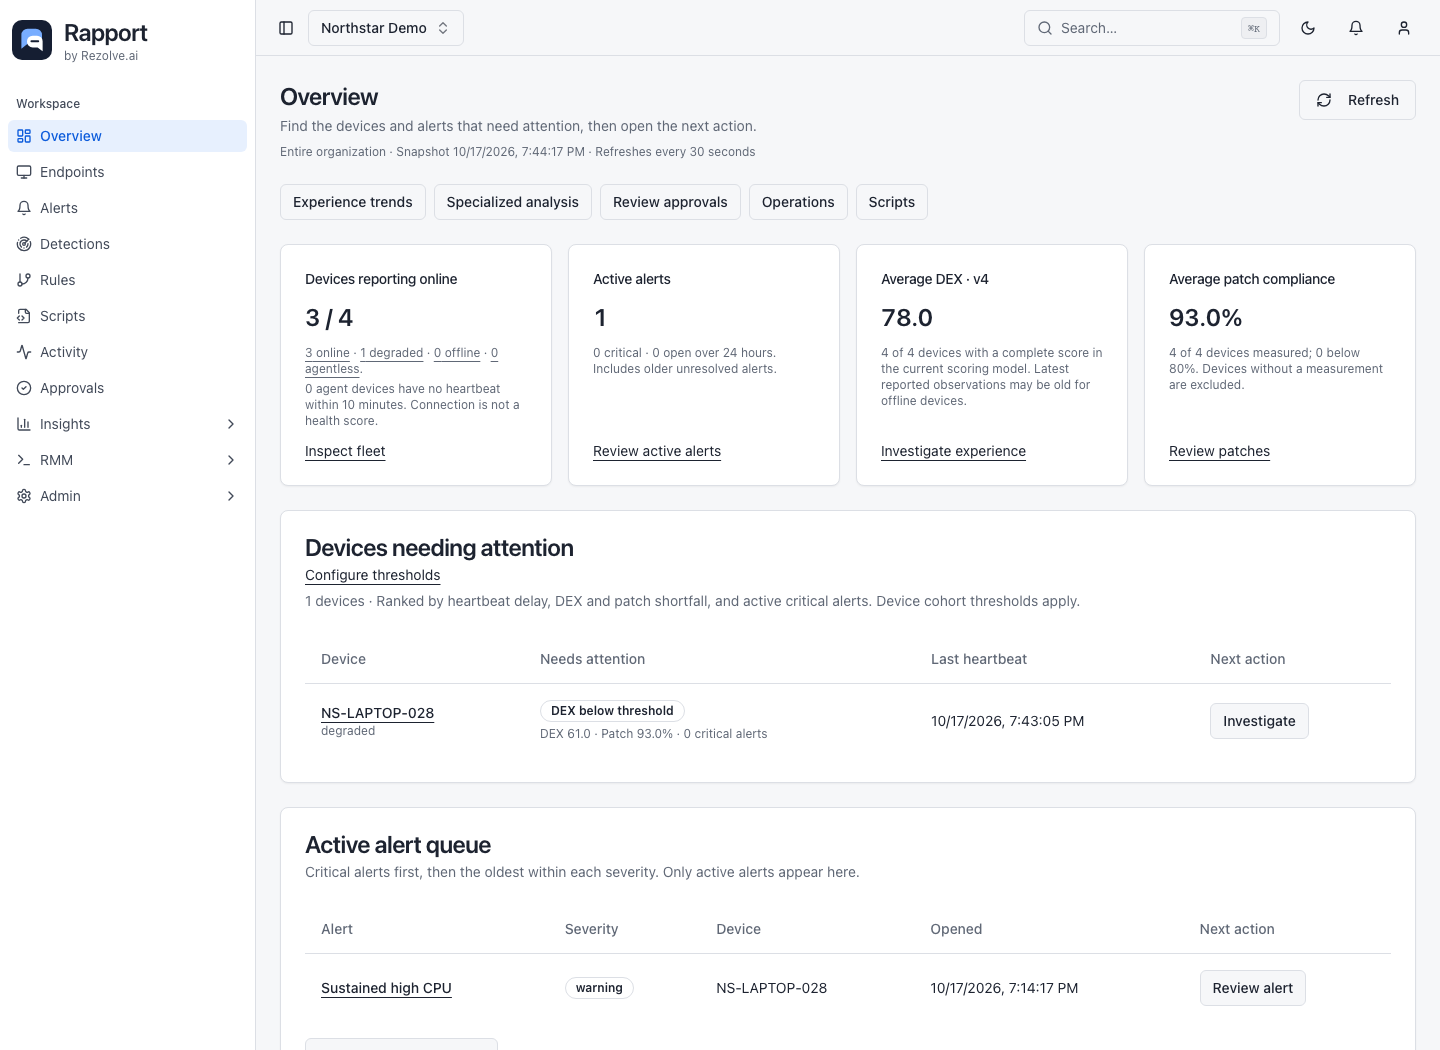Click the 'DEX below threshold' badge
This screenshot has height=1050, width=1440.
click(x=612, y=711)
